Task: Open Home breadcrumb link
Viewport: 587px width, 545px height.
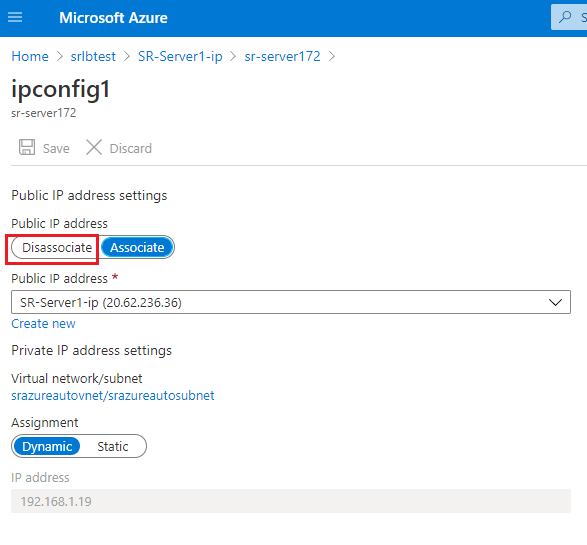Action: point(30,57)
